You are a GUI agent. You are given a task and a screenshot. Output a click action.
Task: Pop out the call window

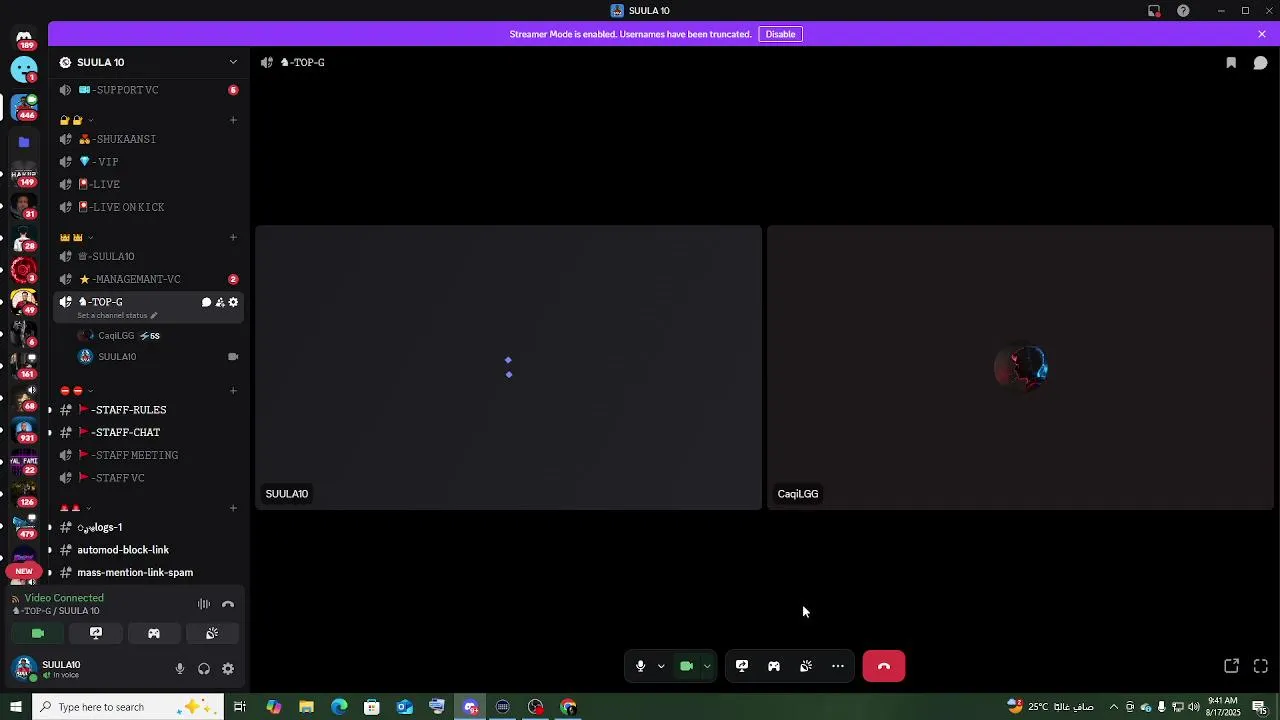coord(1232,666)
